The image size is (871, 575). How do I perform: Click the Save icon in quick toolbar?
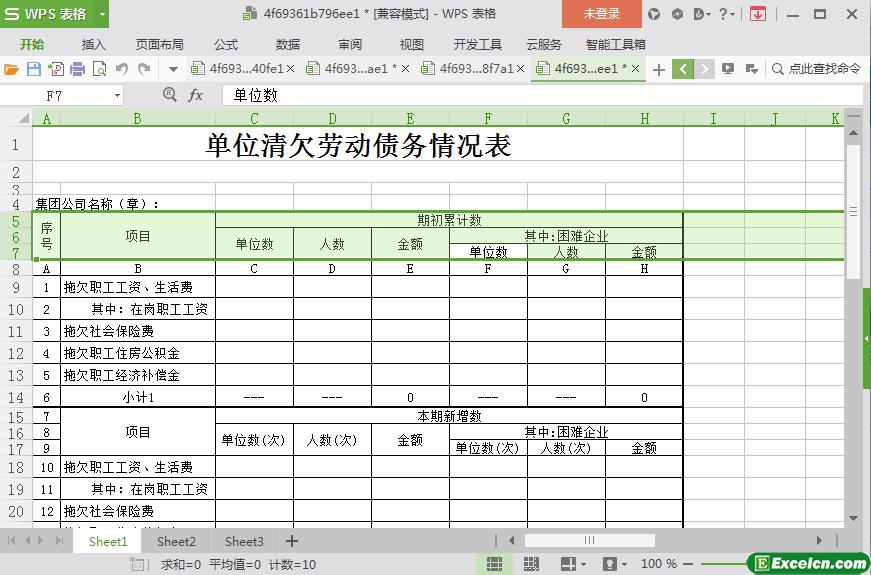(x=34, y=69)
